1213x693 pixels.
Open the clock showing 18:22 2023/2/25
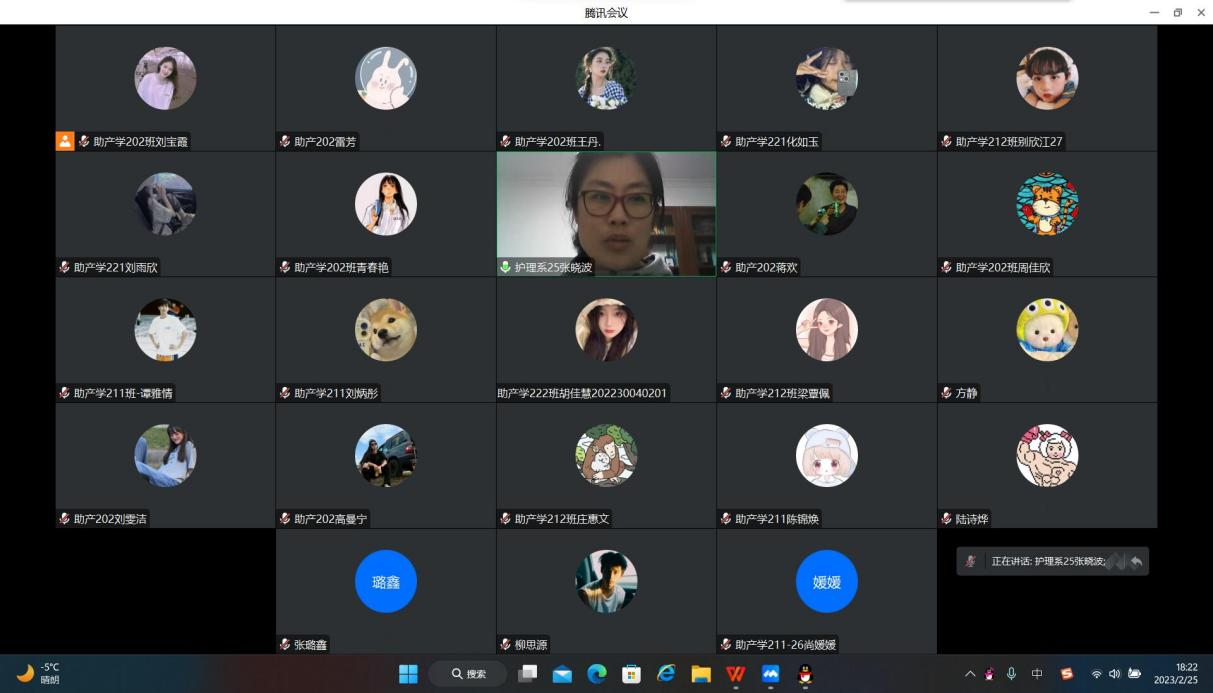pos(1175,674)
